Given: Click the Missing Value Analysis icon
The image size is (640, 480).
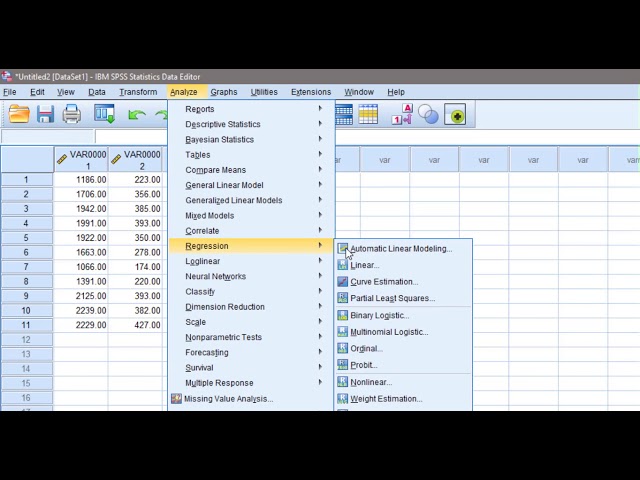Looking at the screenshot, I should pos(176,399).
